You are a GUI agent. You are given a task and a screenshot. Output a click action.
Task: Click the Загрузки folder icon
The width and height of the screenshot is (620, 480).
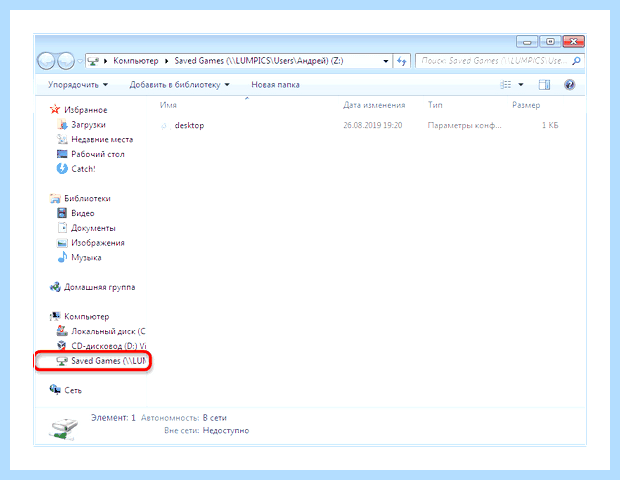pos(62,125)
